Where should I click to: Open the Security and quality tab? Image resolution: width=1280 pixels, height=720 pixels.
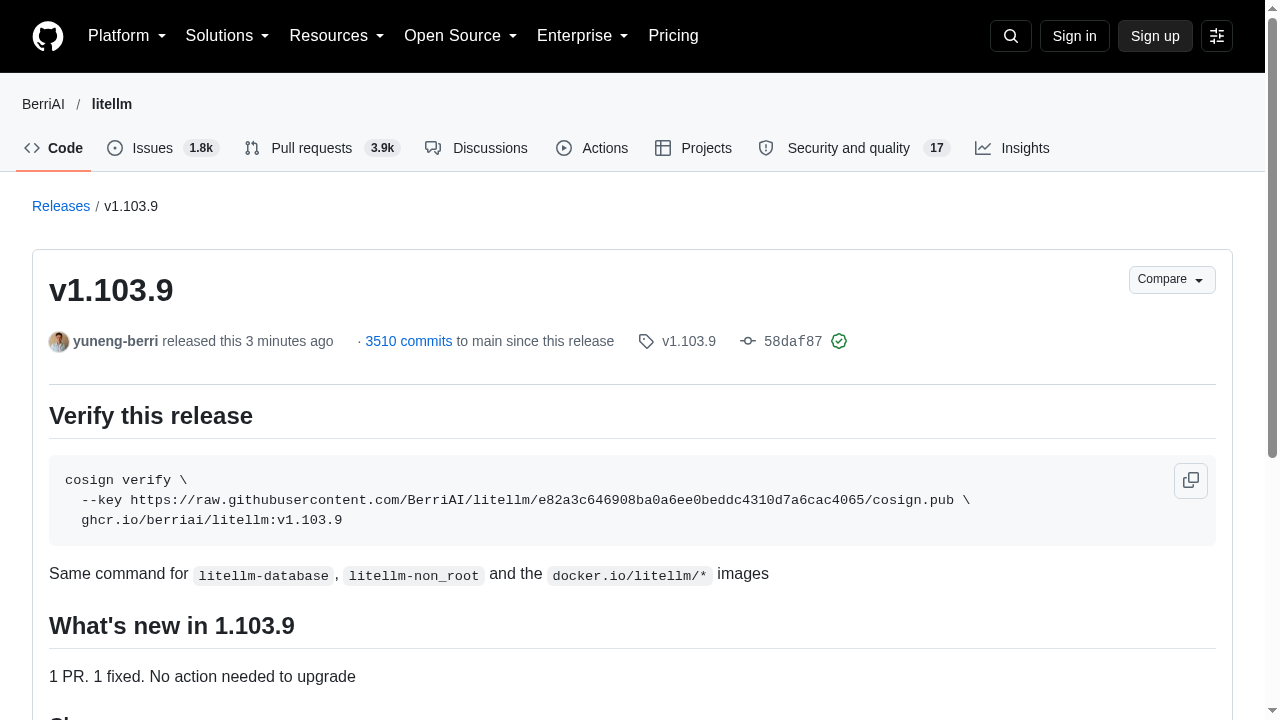(854, 148)
